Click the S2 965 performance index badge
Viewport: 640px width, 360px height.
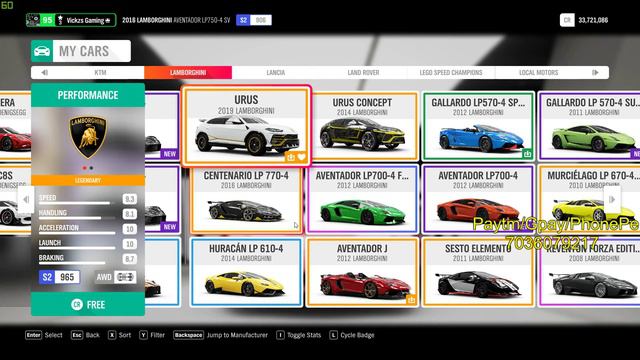[x=60, y=277]
